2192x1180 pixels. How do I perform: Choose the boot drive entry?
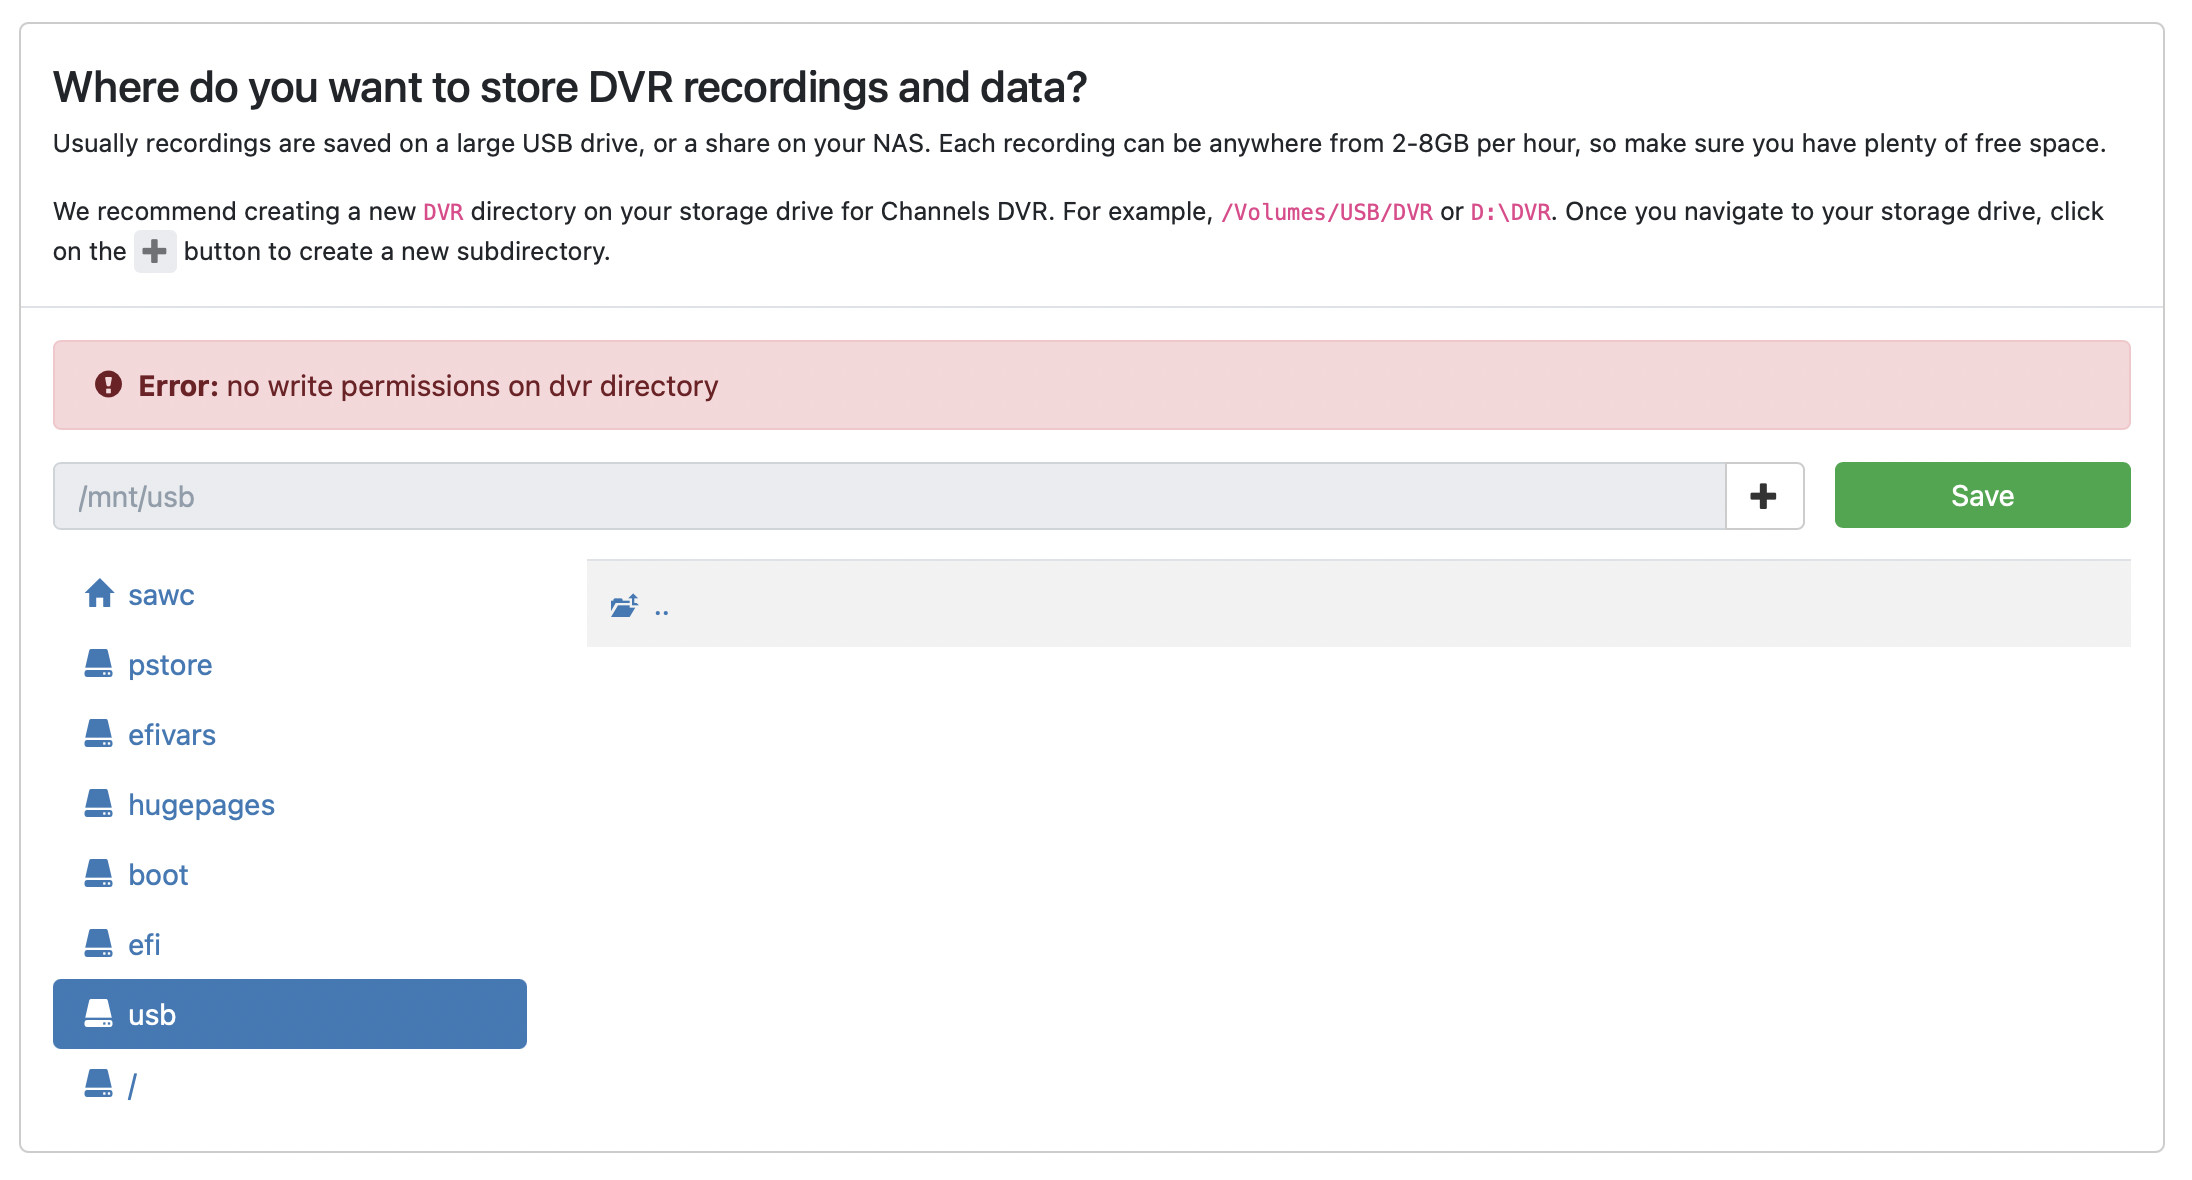pos(158,875)
